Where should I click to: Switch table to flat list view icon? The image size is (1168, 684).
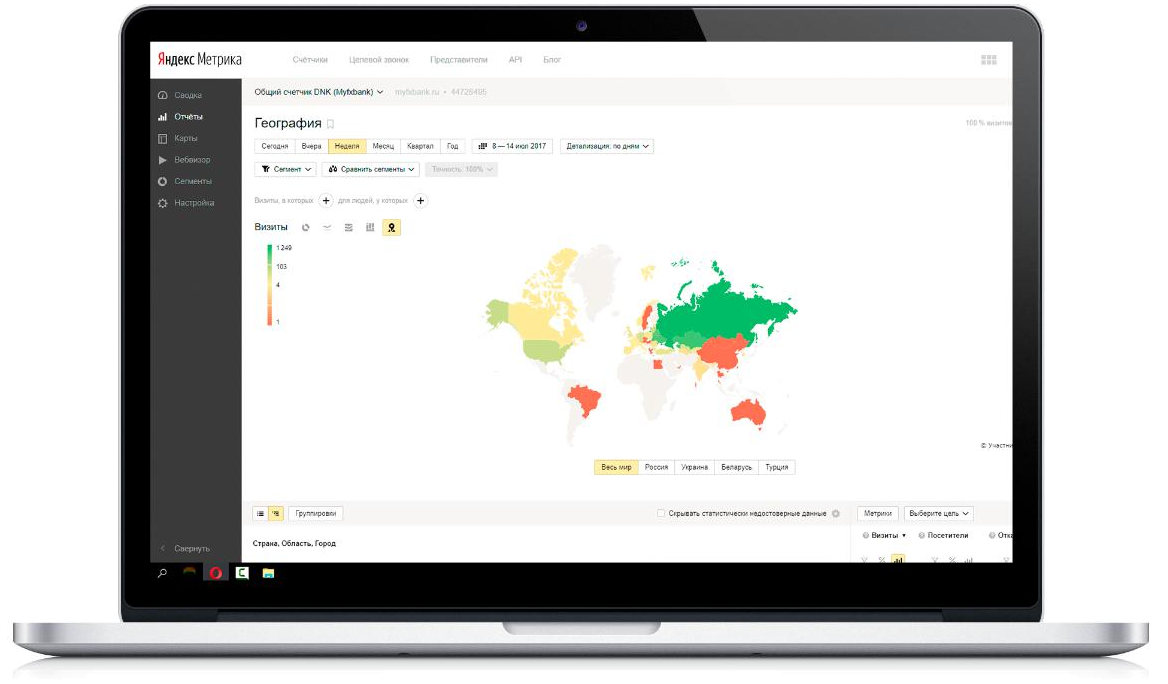[261, 513]
